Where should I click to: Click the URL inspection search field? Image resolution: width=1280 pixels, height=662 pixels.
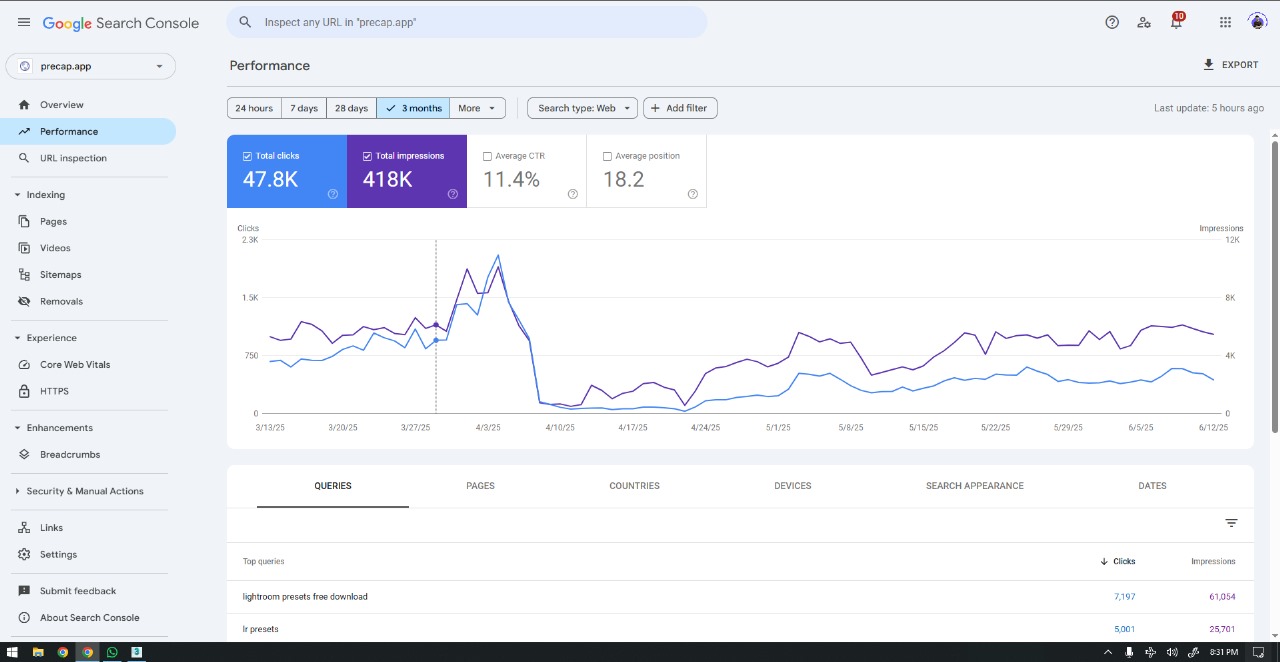point(467,22)
